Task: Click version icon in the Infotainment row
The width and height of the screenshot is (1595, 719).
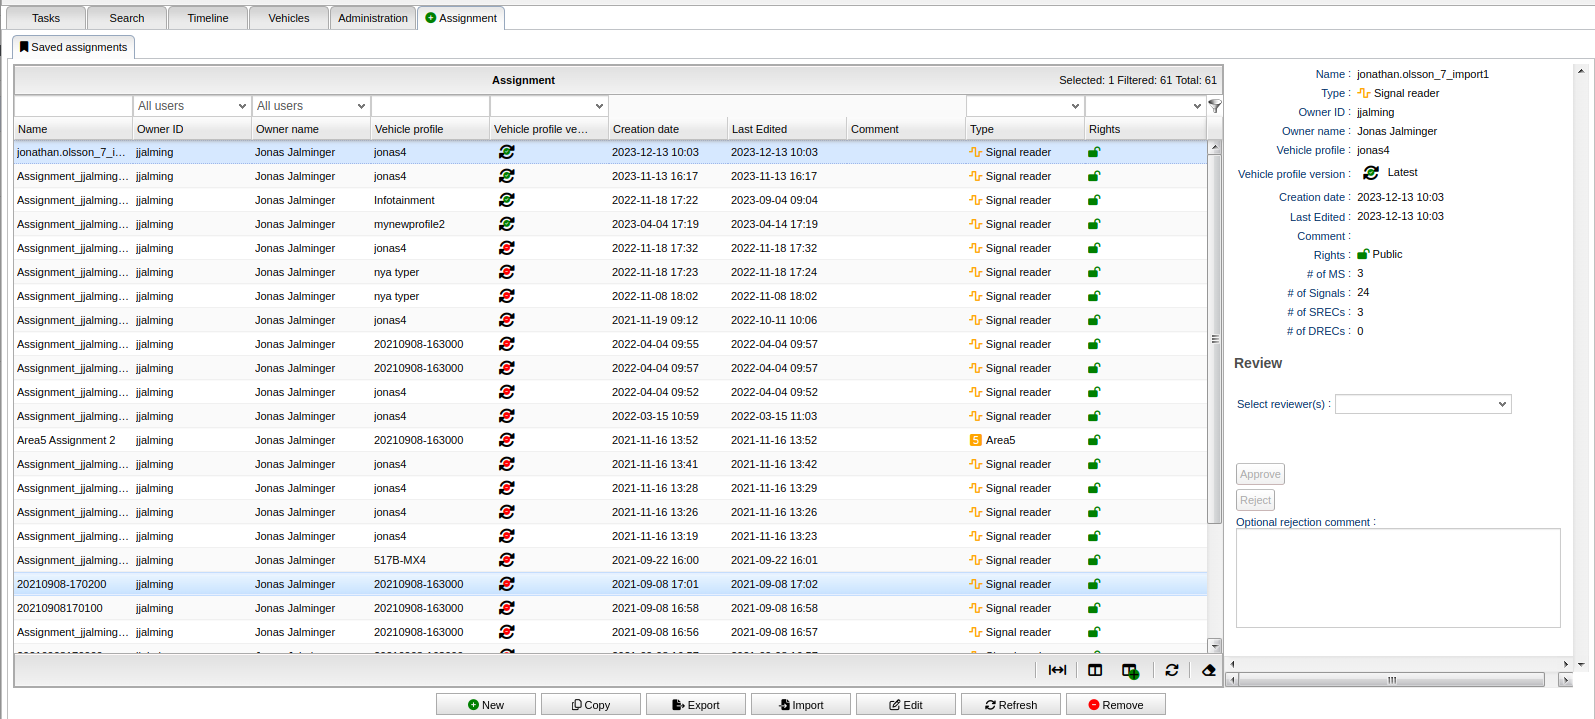Action: pos(507,200)
